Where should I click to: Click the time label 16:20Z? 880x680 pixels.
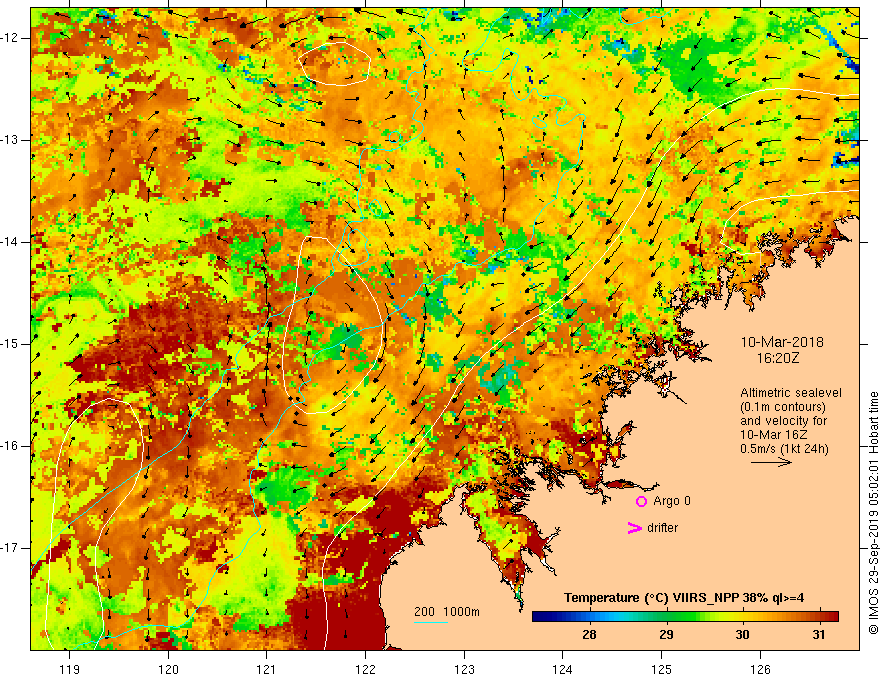click(777, 358)
